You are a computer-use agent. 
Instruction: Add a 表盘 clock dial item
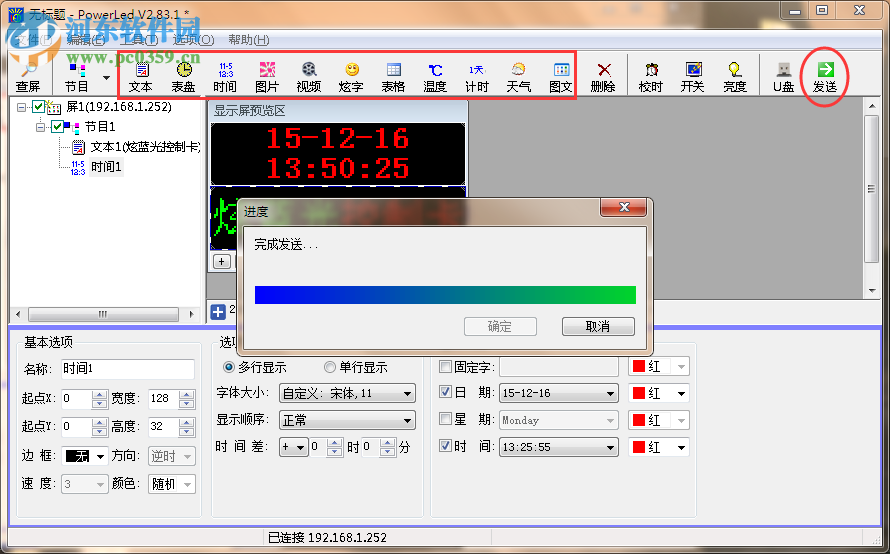183,77
